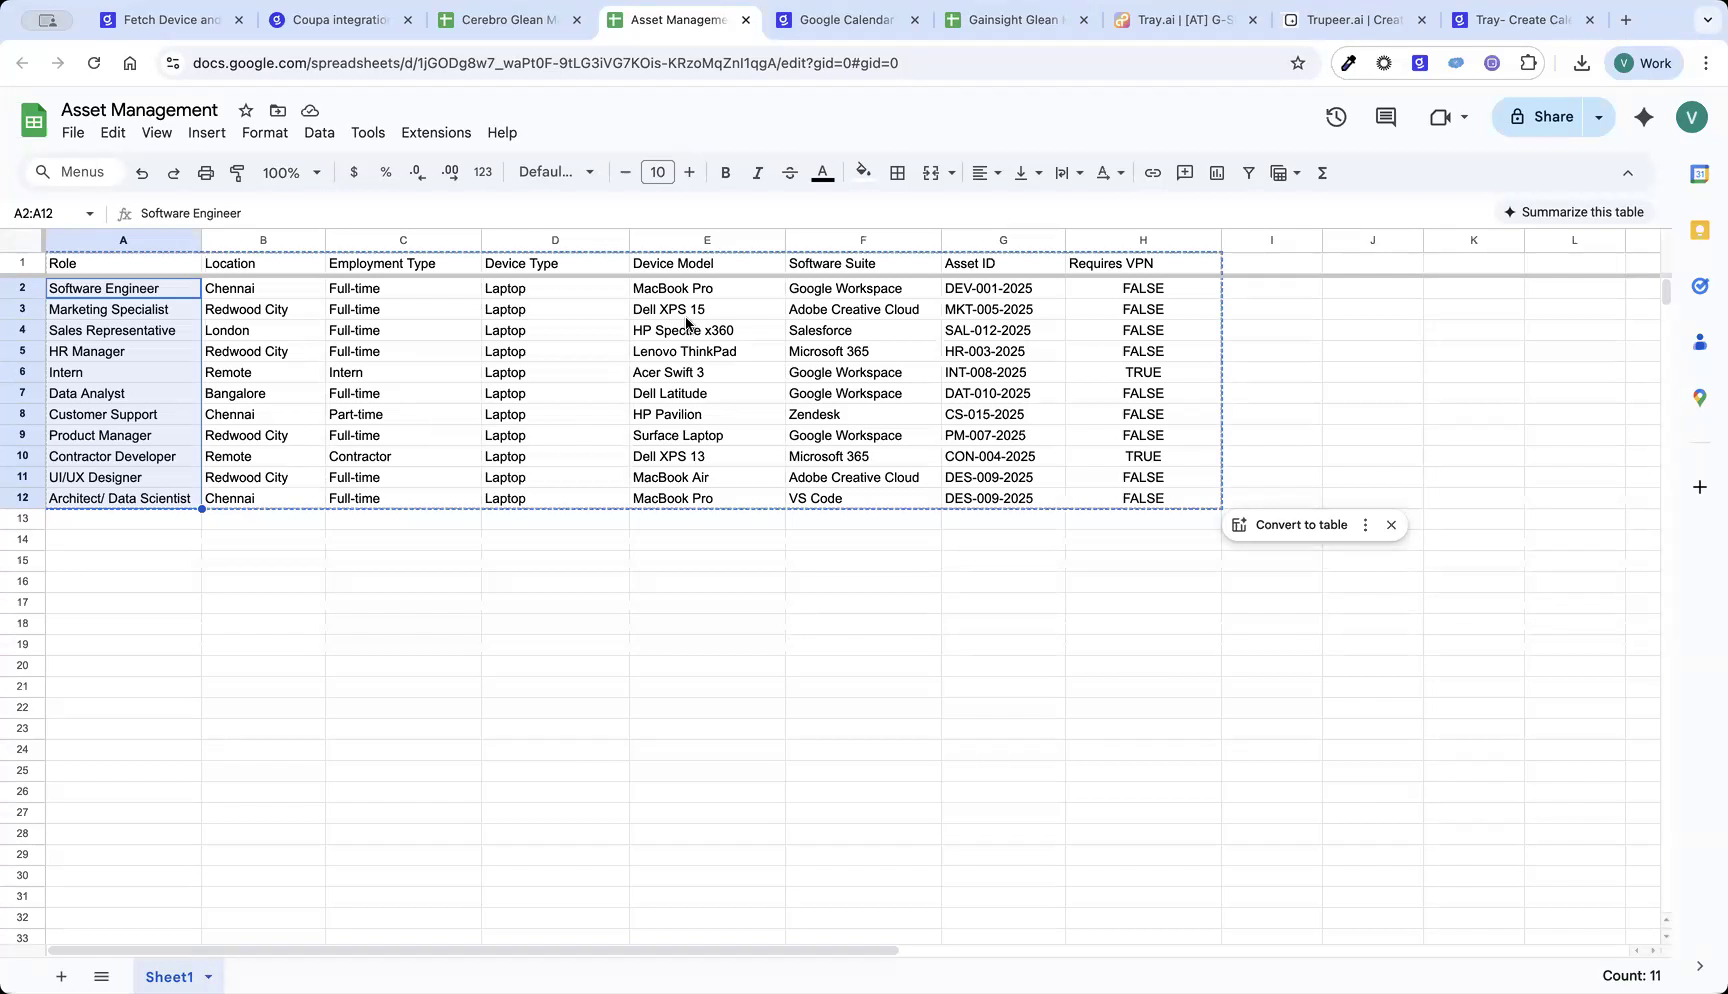The width and height of the screenshot is (1728, 994).
Task: Open the Sheet1 tab dropdown menu
Action: tap(209, 977)
